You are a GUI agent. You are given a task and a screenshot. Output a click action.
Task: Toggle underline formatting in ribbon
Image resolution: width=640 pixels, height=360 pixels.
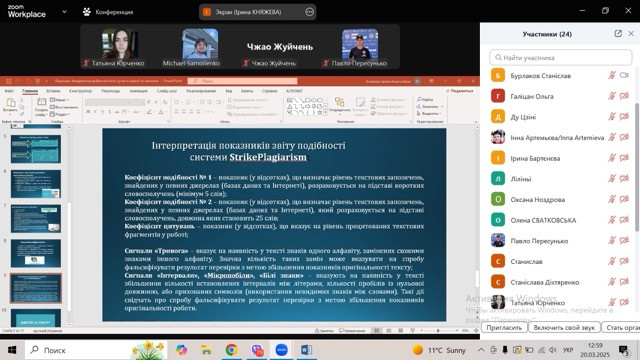pos(102,111)
